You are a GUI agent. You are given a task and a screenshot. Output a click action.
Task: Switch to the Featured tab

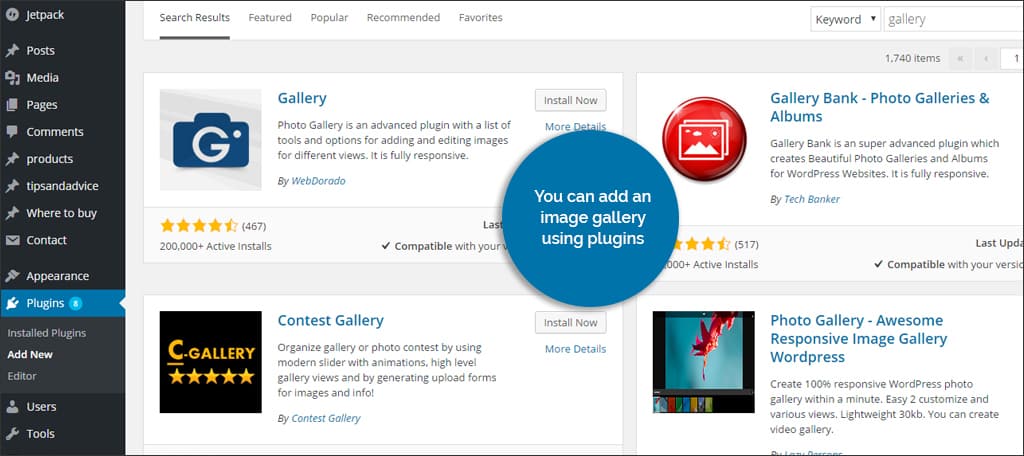pyautogui.click(x=270, y=18)
